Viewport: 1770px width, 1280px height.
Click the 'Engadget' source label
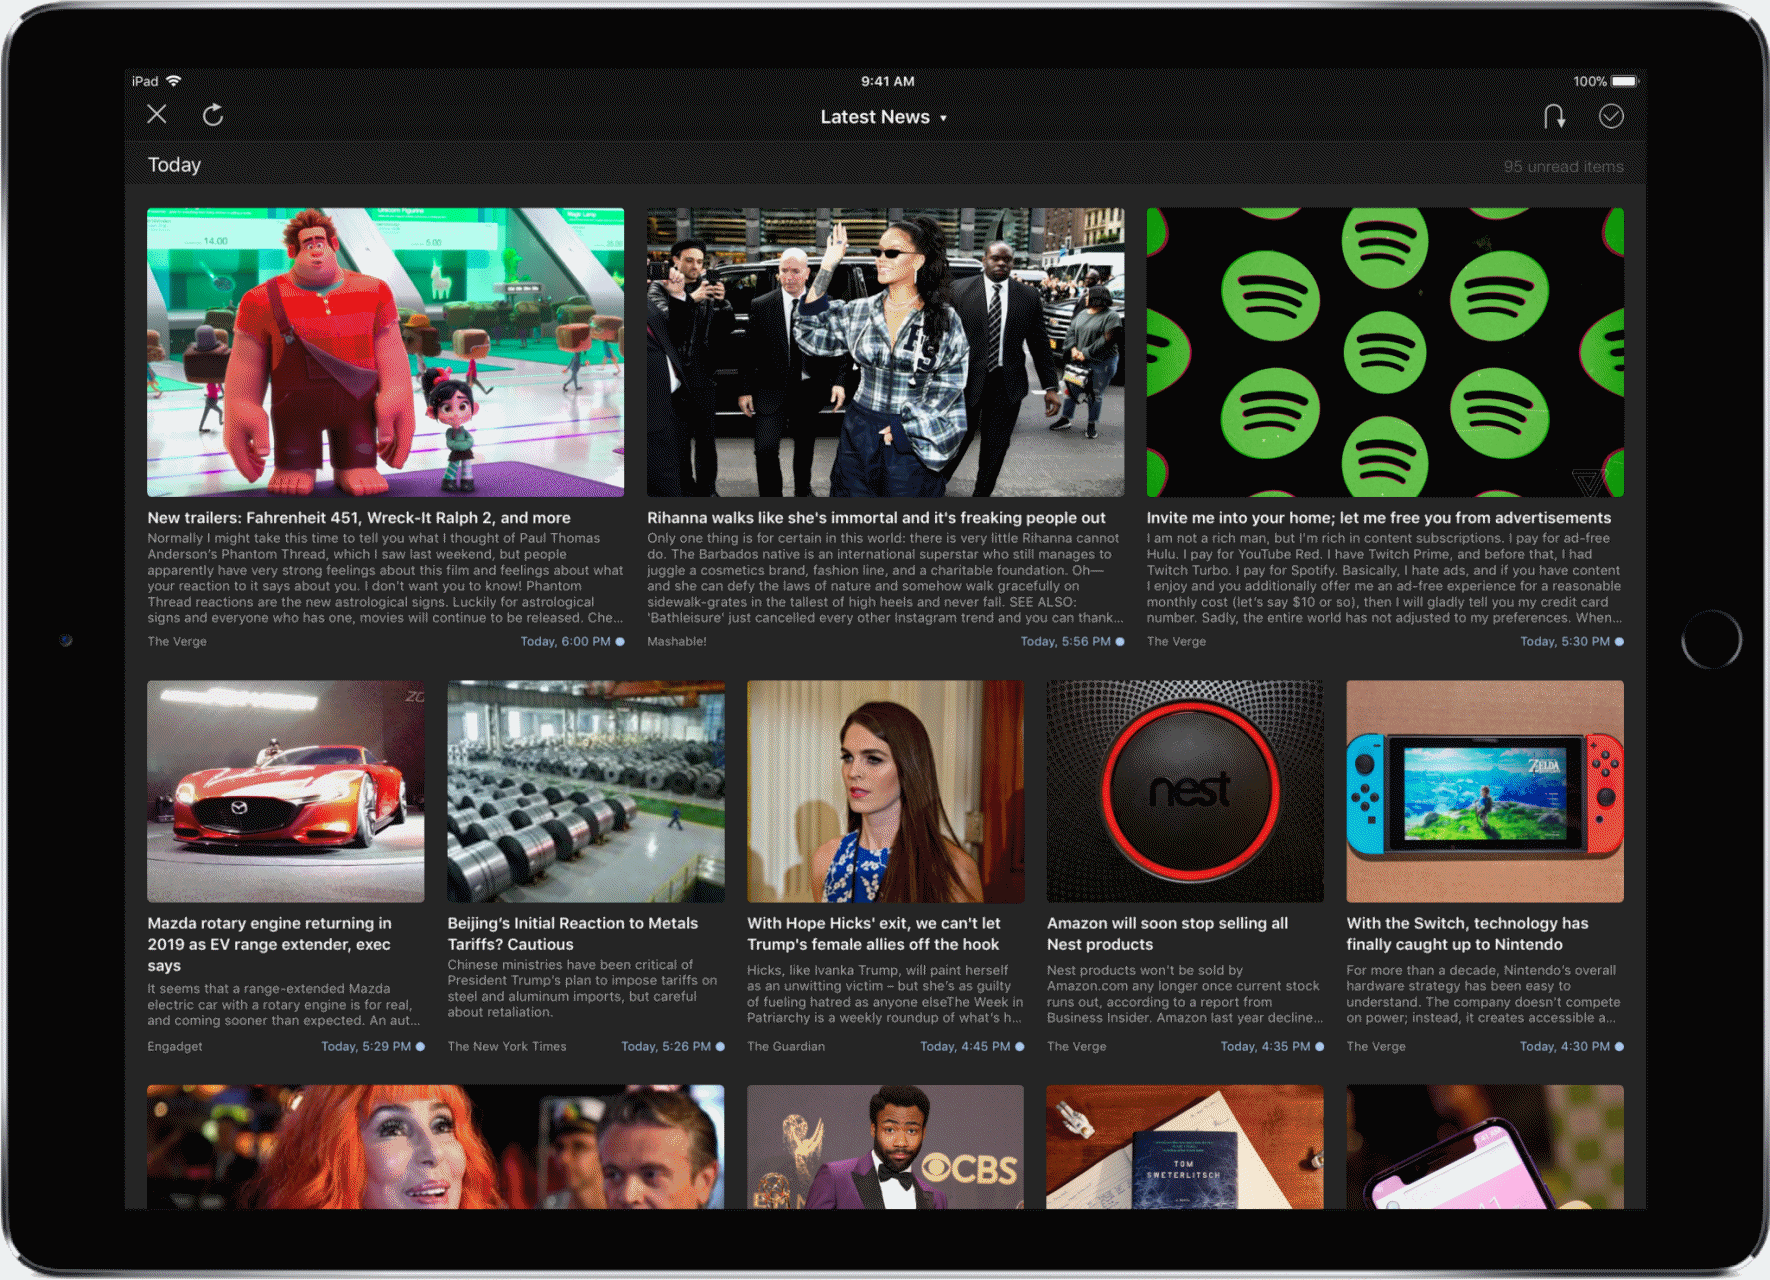pyautogui.click(x=175, y=1047)
